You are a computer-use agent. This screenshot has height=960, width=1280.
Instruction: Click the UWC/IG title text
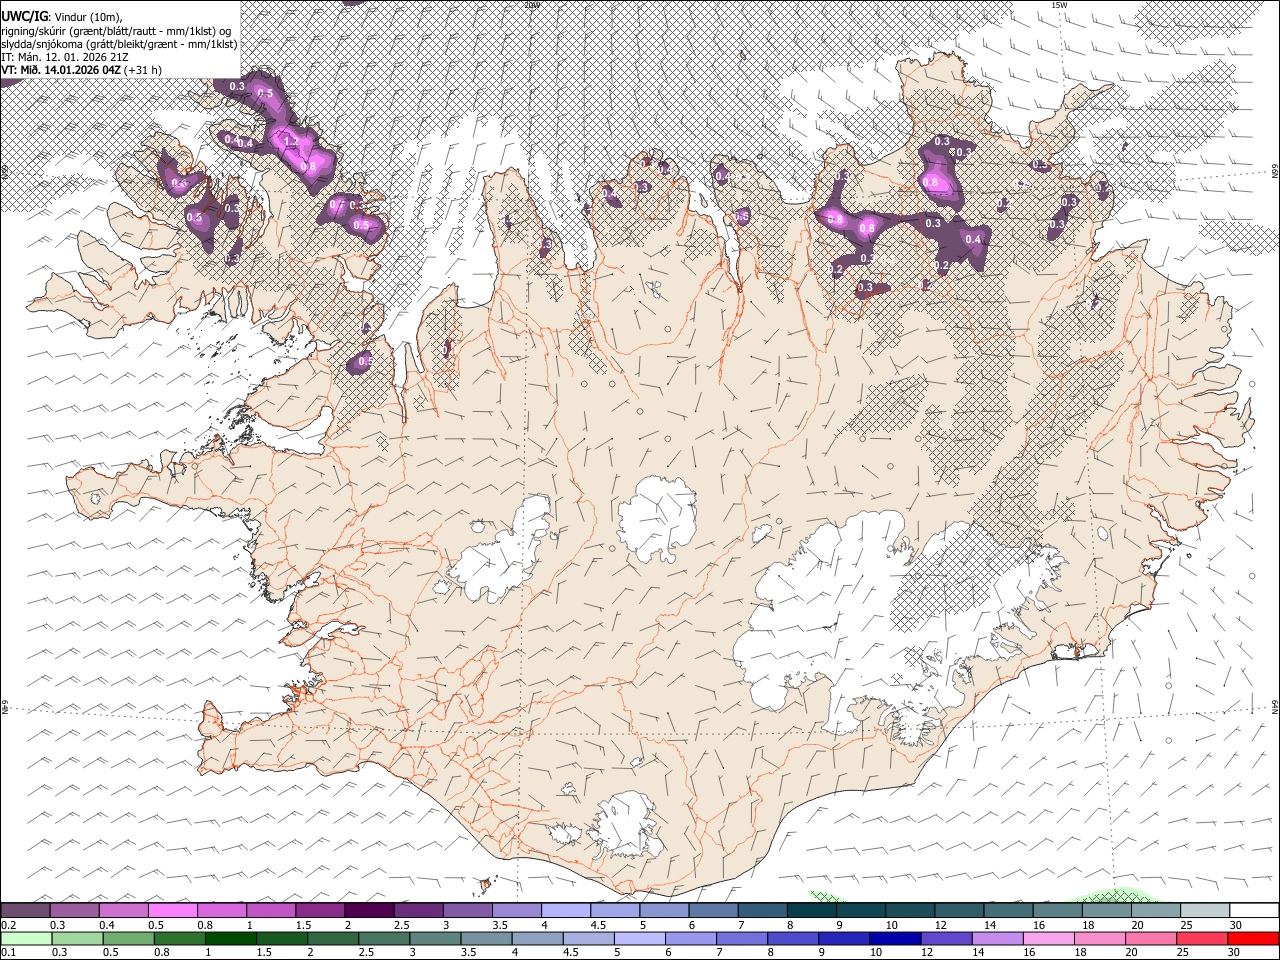24,16
